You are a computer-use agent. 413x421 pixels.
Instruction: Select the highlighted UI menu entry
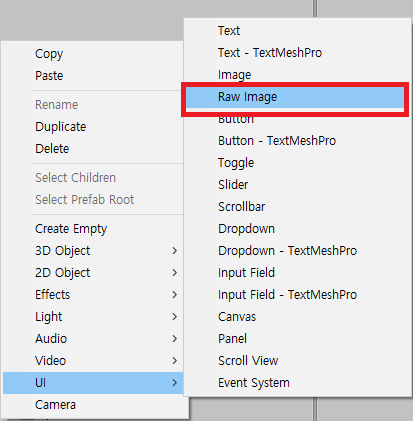pos(93,383)
